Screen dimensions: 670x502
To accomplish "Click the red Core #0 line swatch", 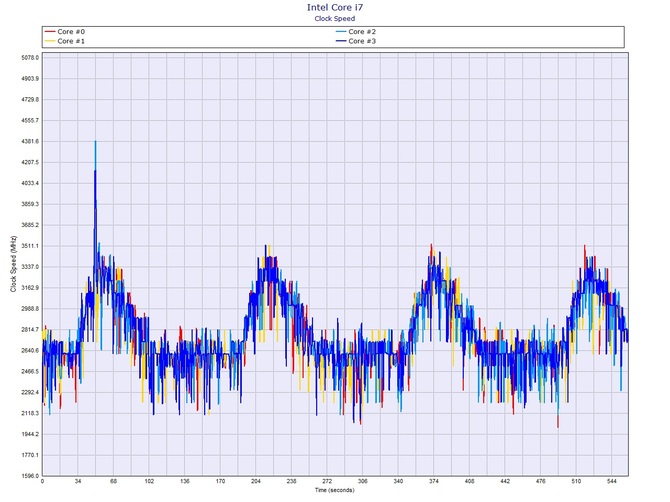I will tap(50, 32).
